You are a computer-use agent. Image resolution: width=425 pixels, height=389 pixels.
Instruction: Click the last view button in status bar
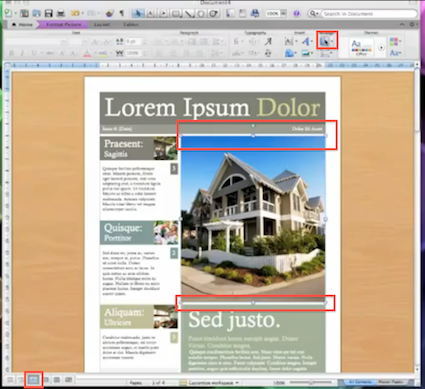pos(69,380)
